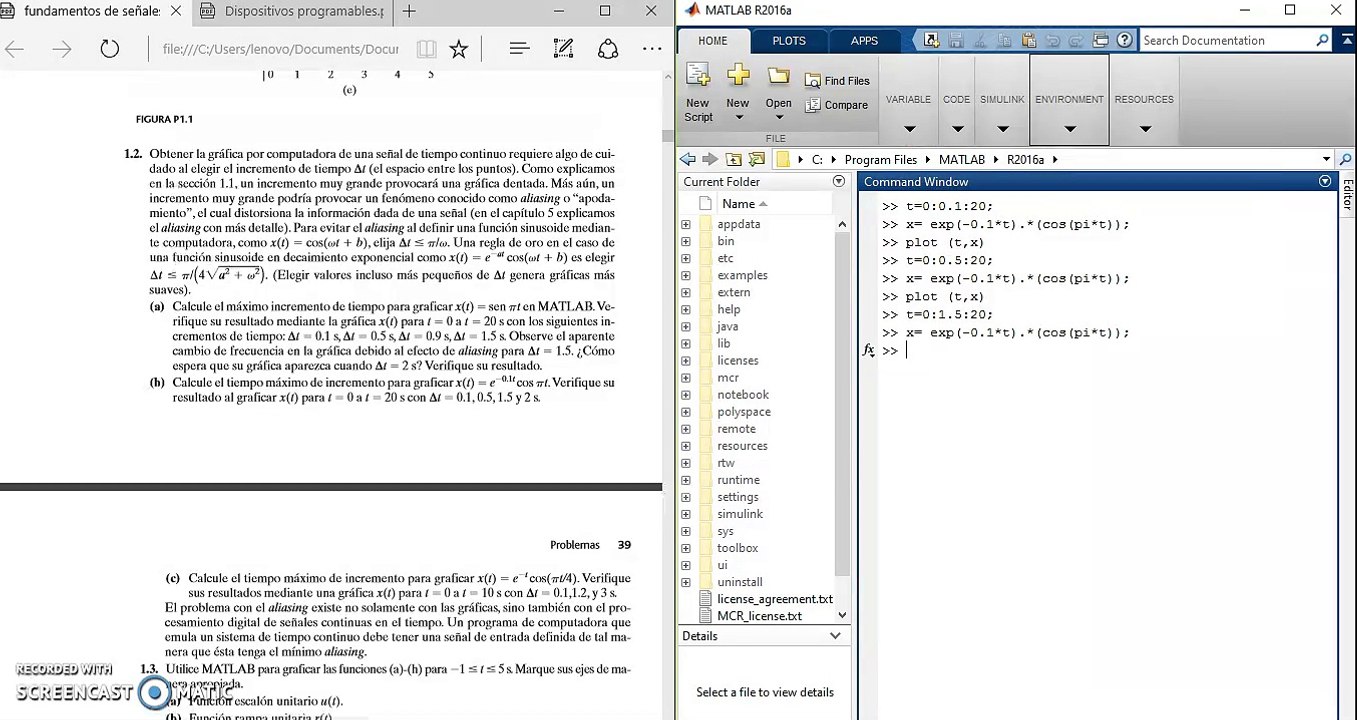Screen dimensions: 1357x720
Task: Click the Paste clipboard icon in MATLAB toolbar
Action: [1028, 40]
